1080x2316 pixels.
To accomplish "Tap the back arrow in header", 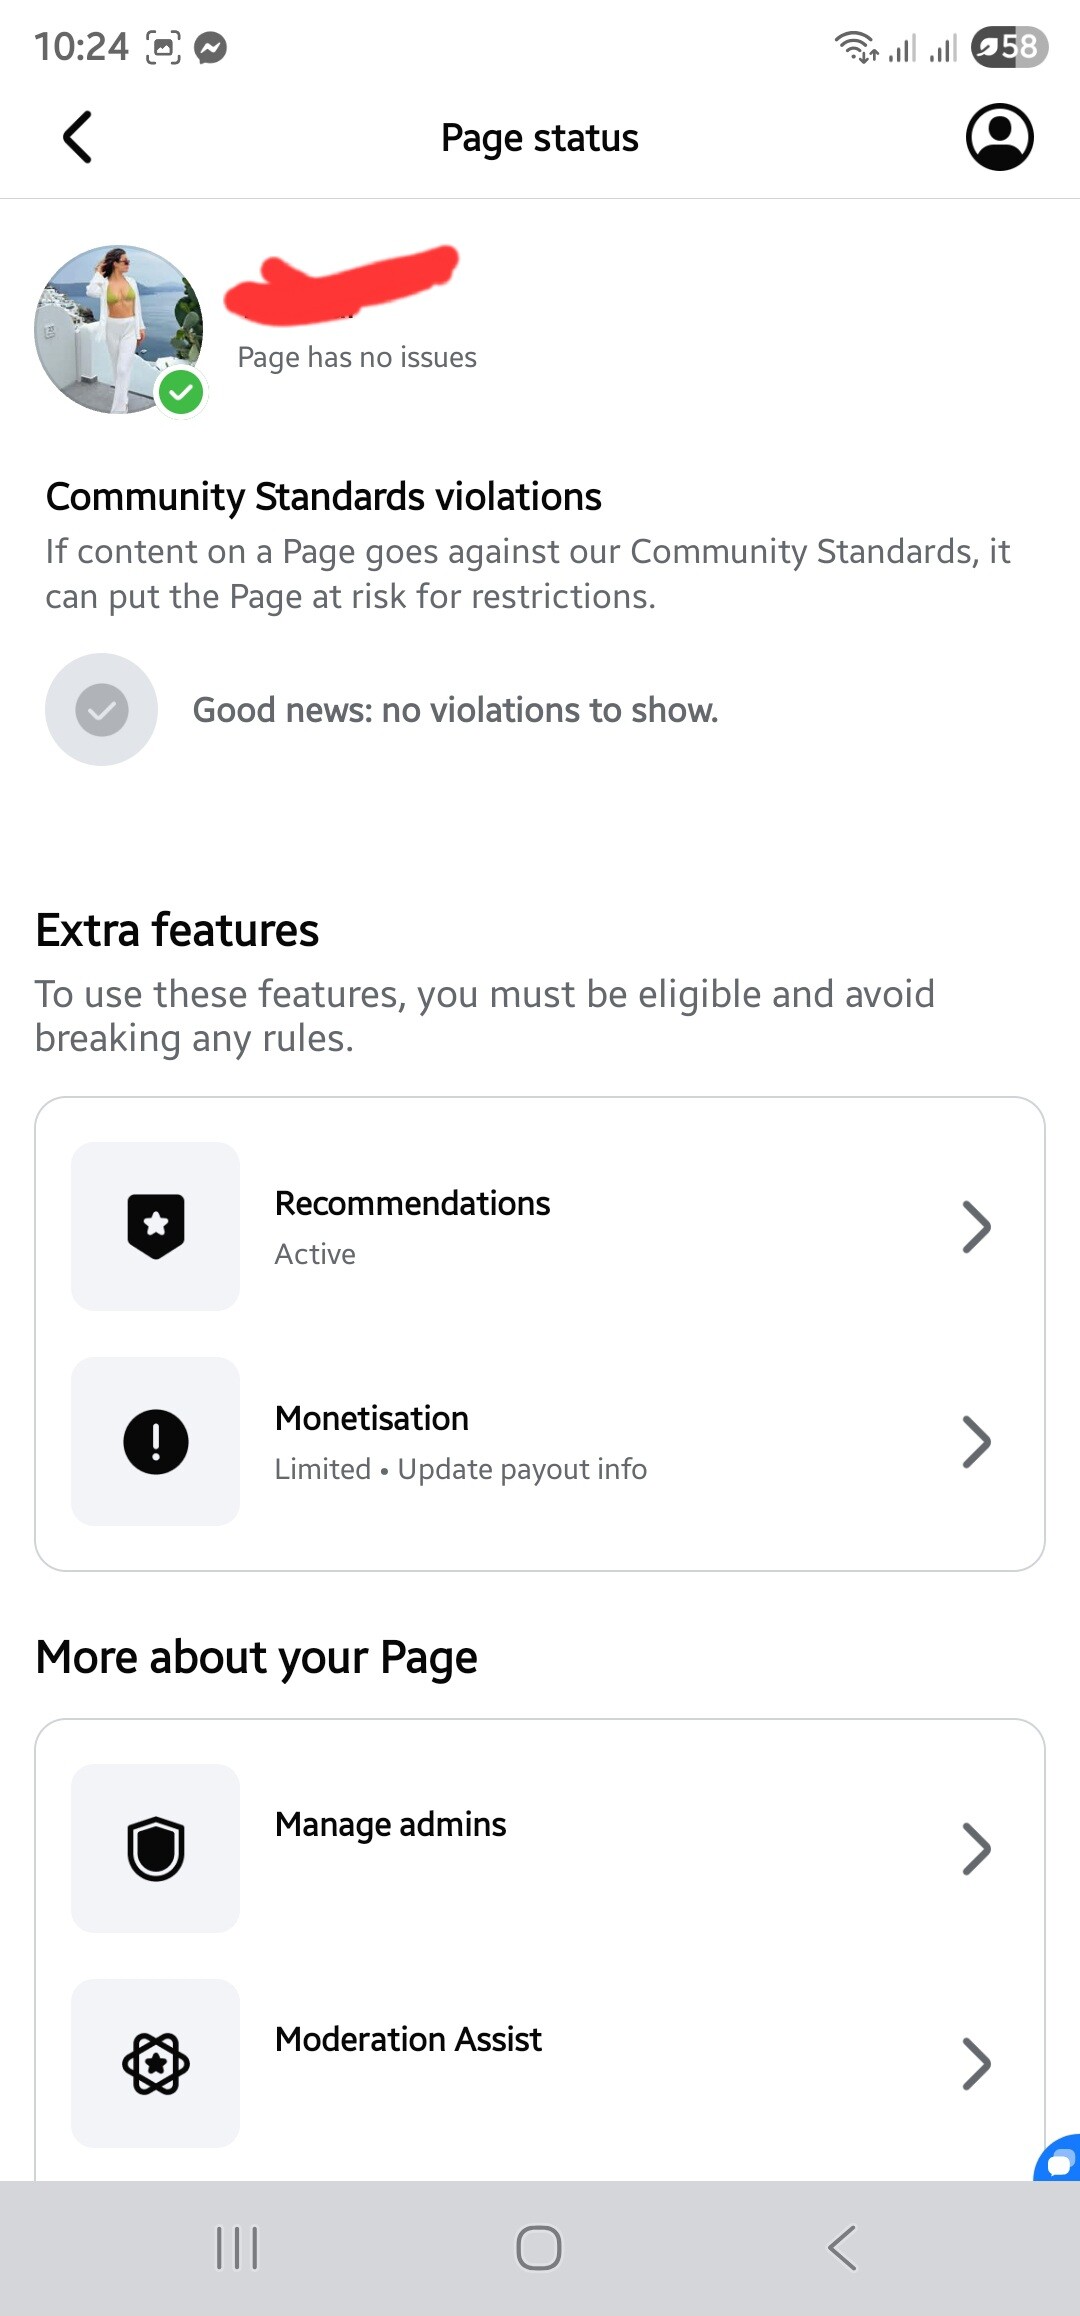I will [77, 137].
